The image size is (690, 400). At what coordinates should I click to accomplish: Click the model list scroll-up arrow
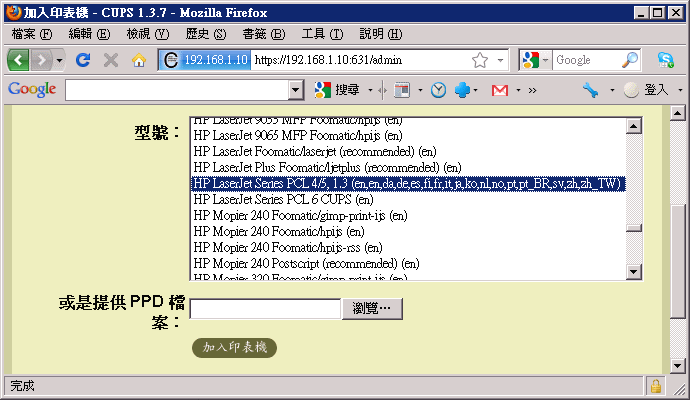tap(634, 127)
